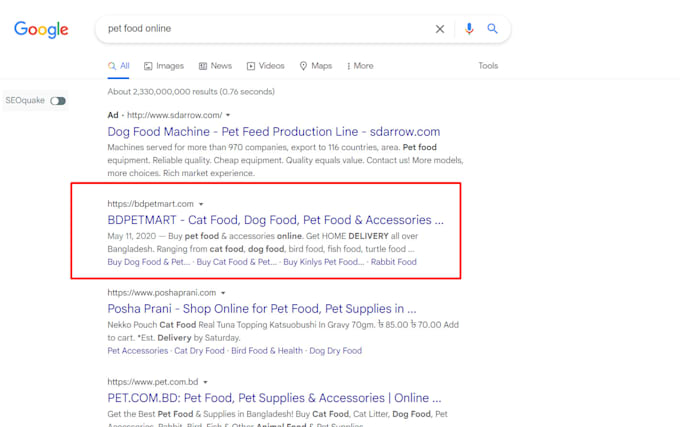Image resolution: width=680 pixels, height=427 pixels.
Task: Clear the search box with X icon
Action: click(440, 29)
